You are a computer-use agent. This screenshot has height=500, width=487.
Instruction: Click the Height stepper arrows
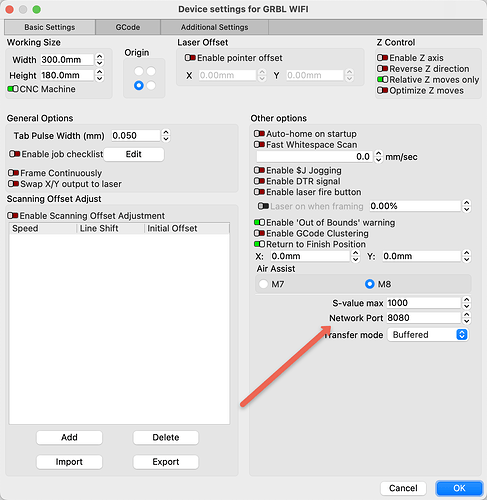tap(99, 75)
